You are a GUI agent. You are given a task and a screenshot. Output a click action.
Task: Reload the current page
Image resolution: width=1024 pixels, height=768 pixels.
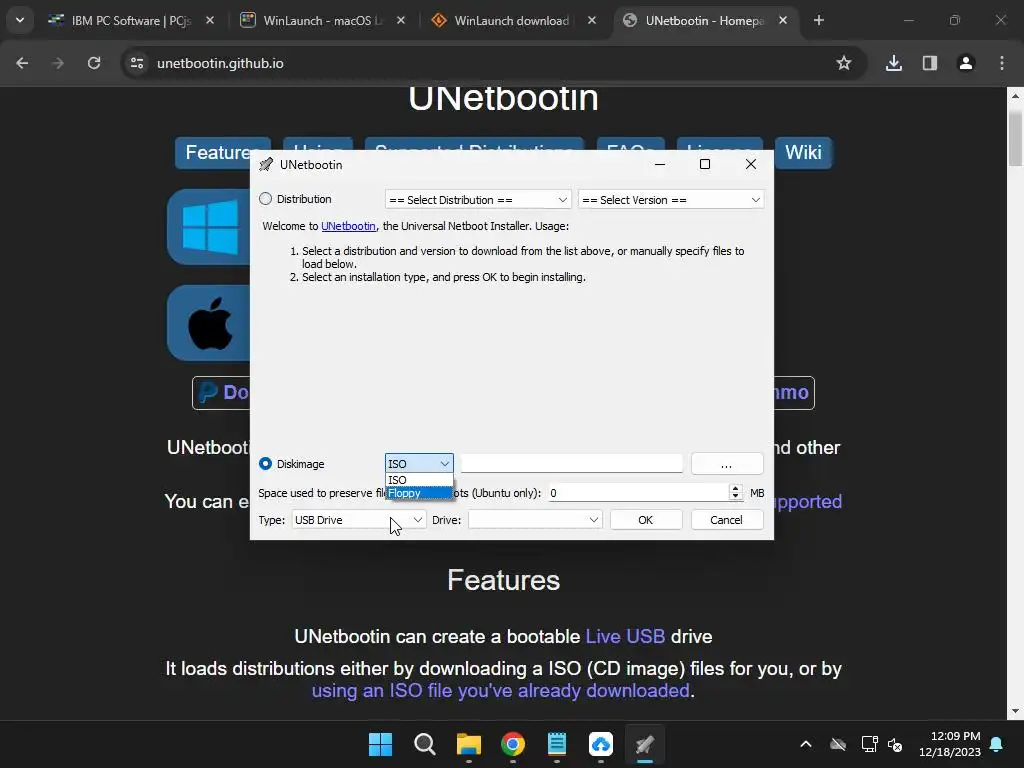tap(94, 63)
